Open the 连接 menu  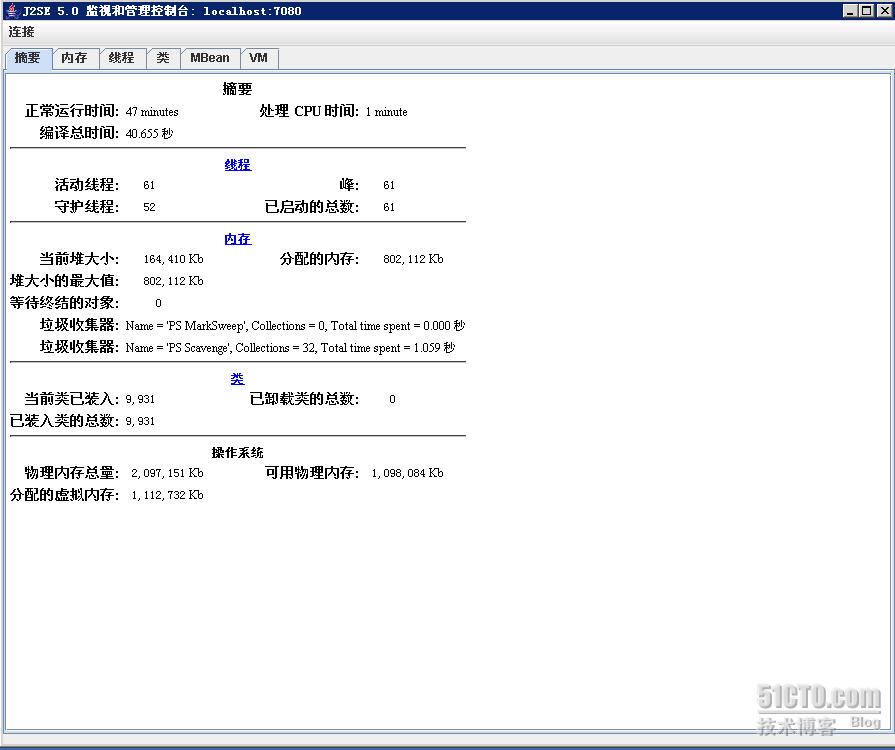(21, 32)
